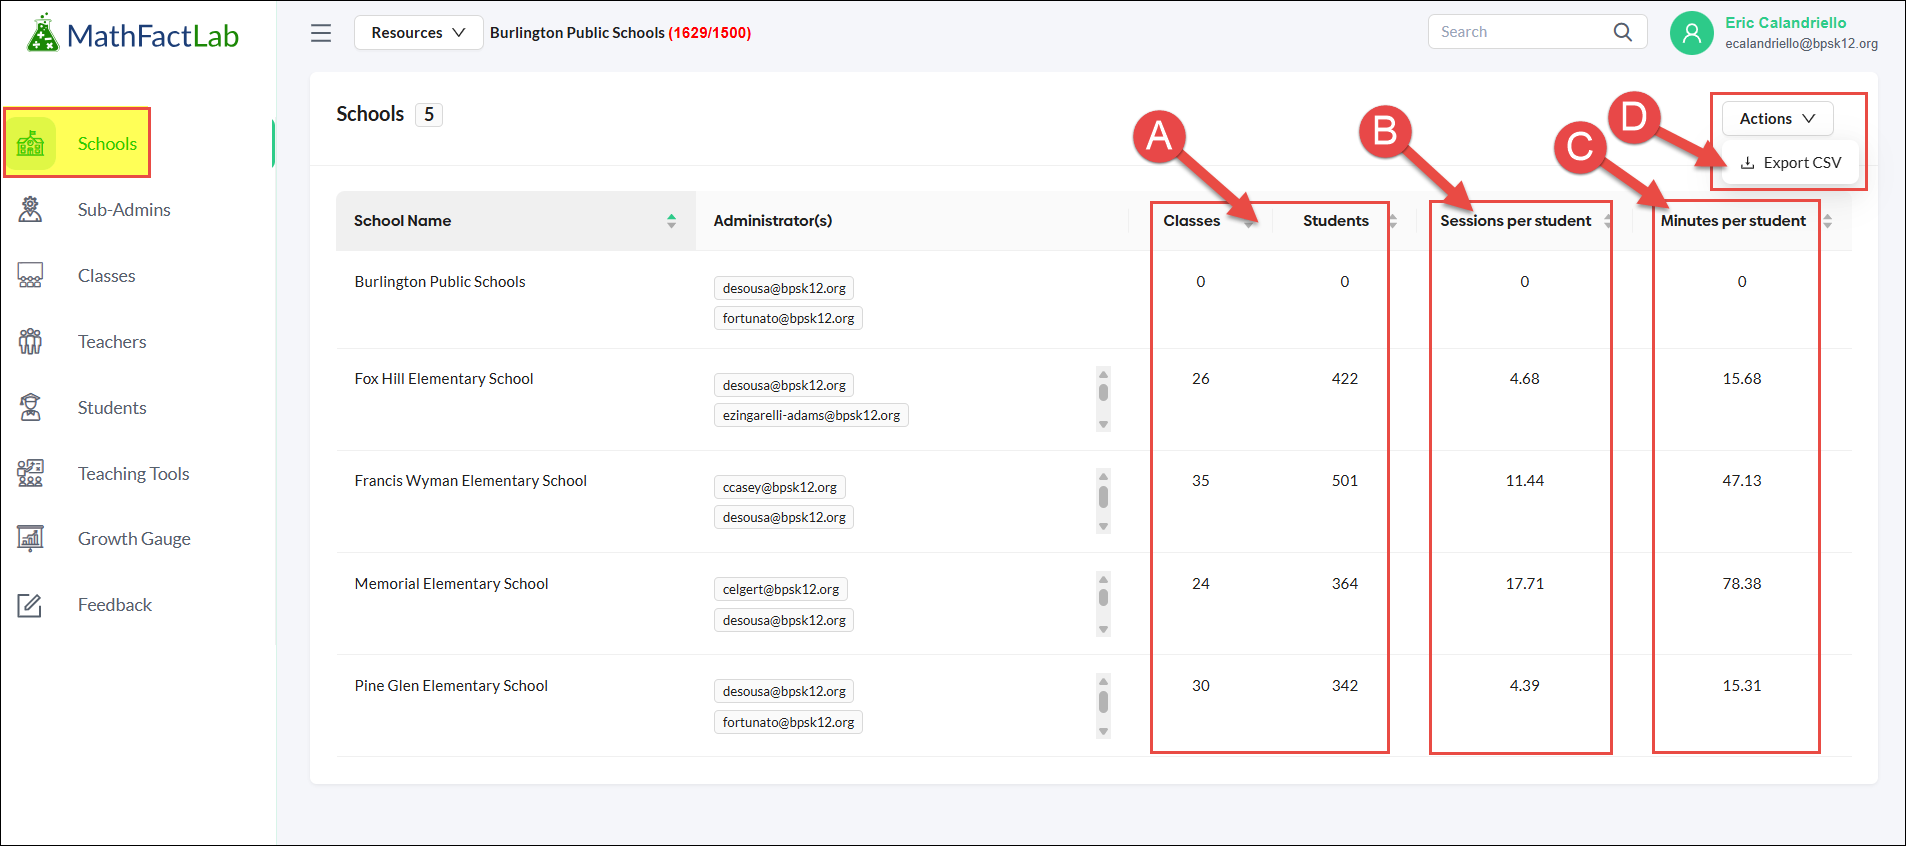Open Fox Hill Elementary School

coord(444,379)
